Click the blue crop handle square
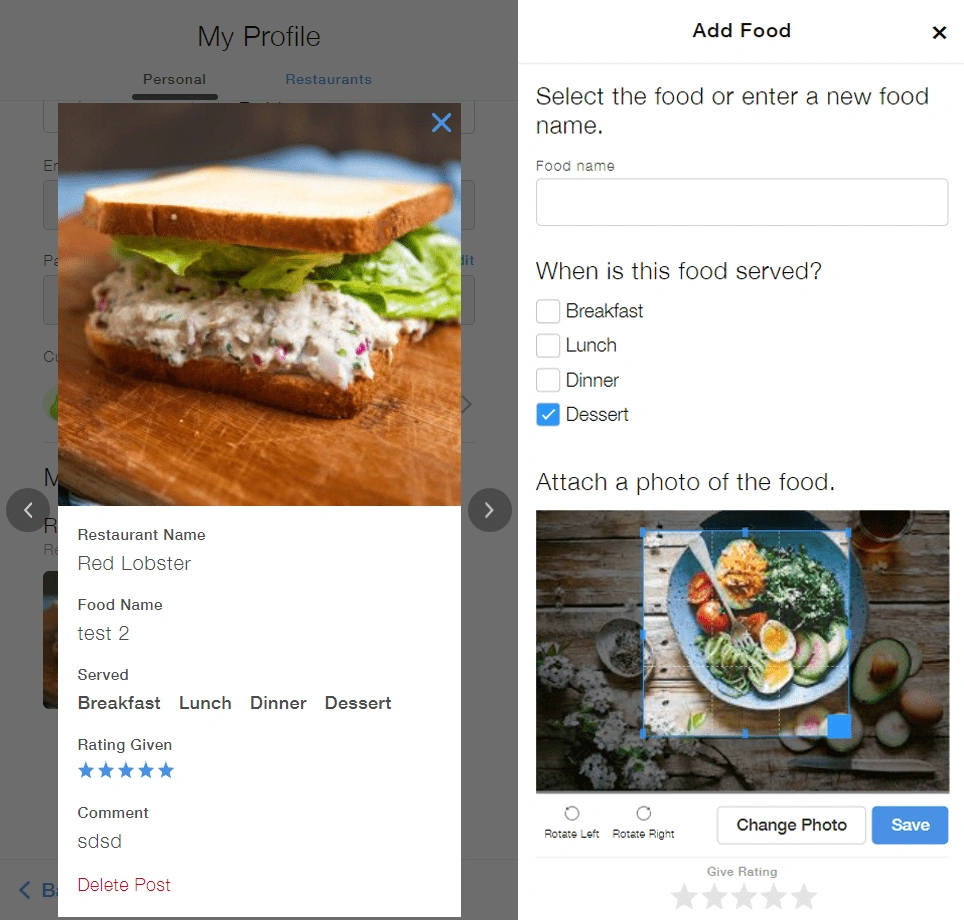 839,726
